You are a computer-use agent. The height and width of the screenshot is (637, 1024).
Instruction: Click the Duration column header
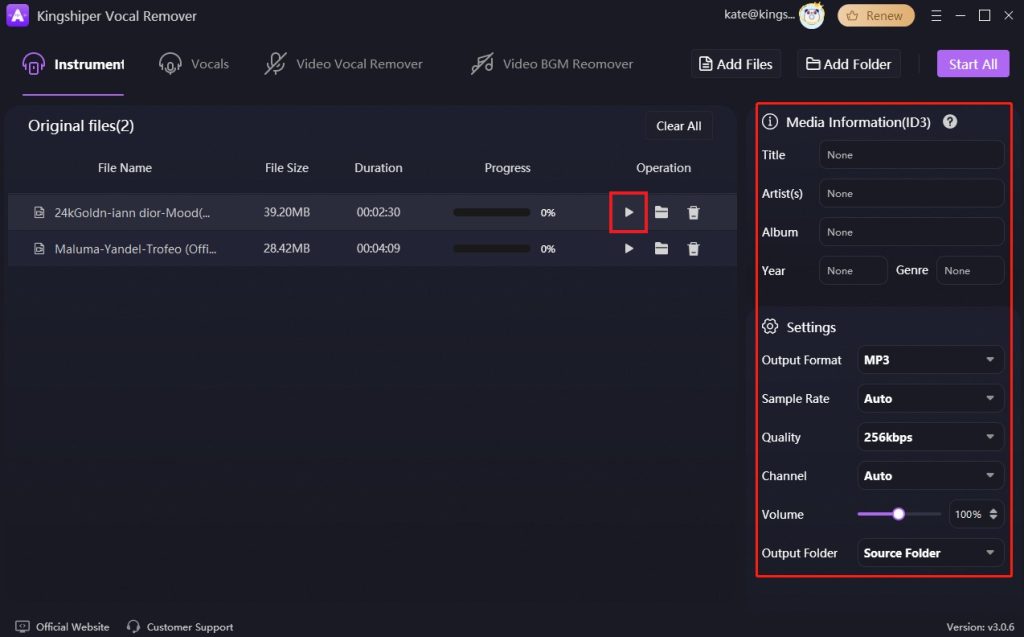click(378, 168)
